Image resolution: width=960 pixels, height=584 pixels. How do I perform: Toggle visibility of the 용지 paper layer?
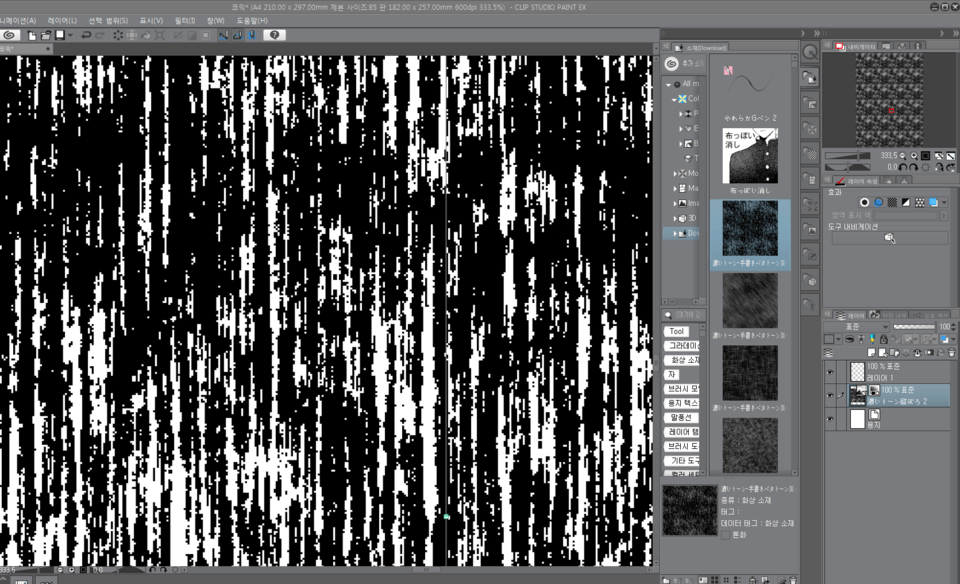830,419
